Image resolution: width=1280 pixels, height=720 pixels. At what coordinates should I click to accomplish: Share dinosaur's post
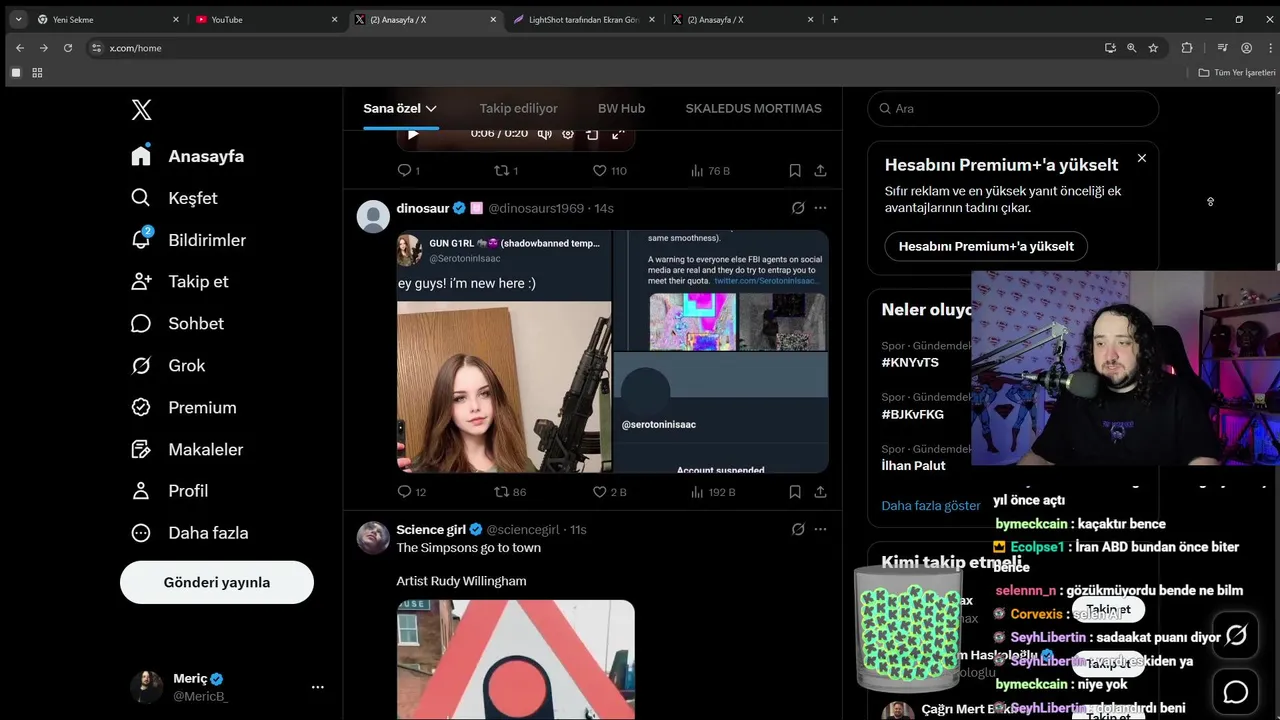pyautogui.click(x=820, y=492)
